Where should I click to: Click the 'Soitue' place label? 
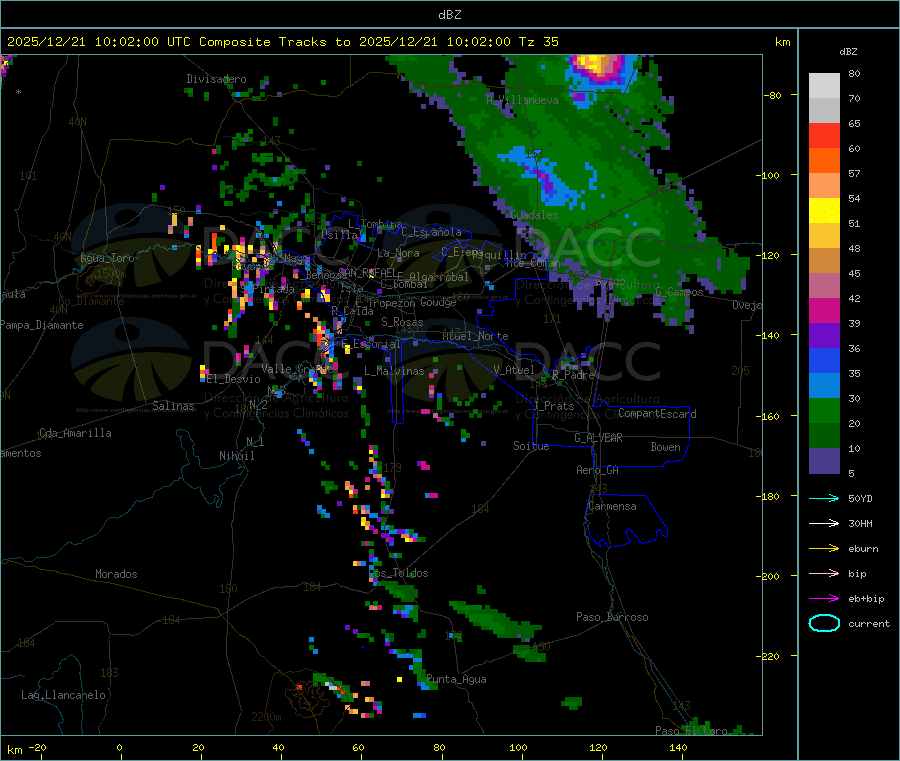click(531, 446)
